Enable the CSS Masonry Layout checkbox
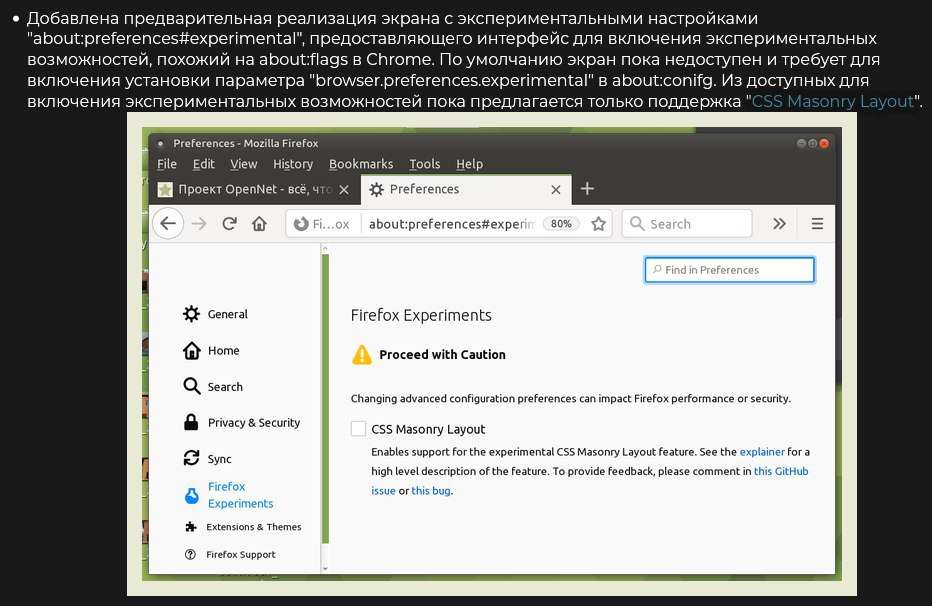This screenshot has height=606, width=932. click(x=358, y=428)
